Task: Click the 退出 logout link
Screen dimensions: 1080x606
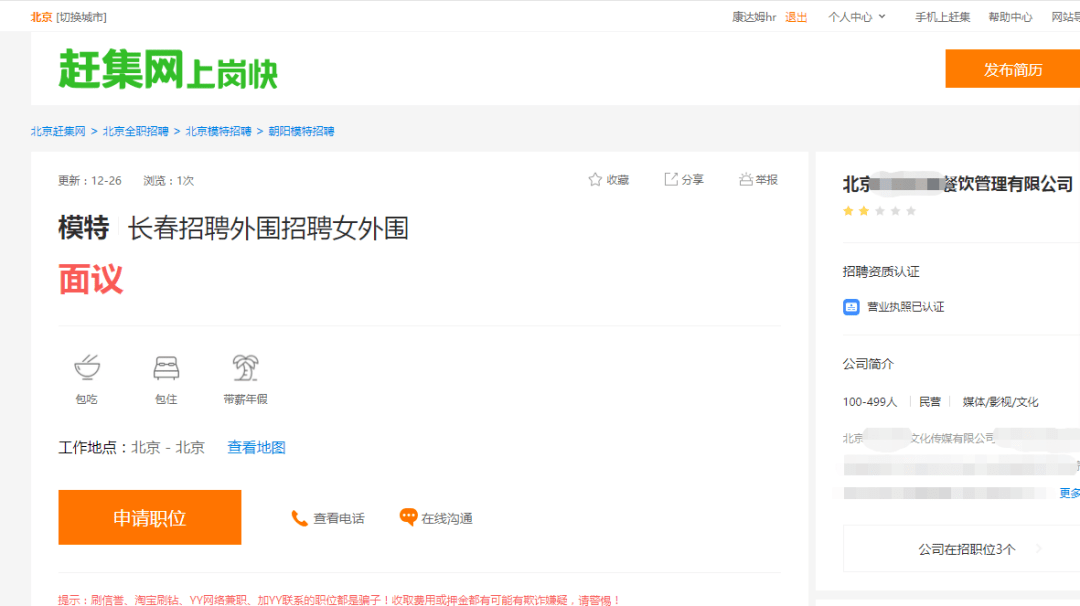Action: point(796,17)
